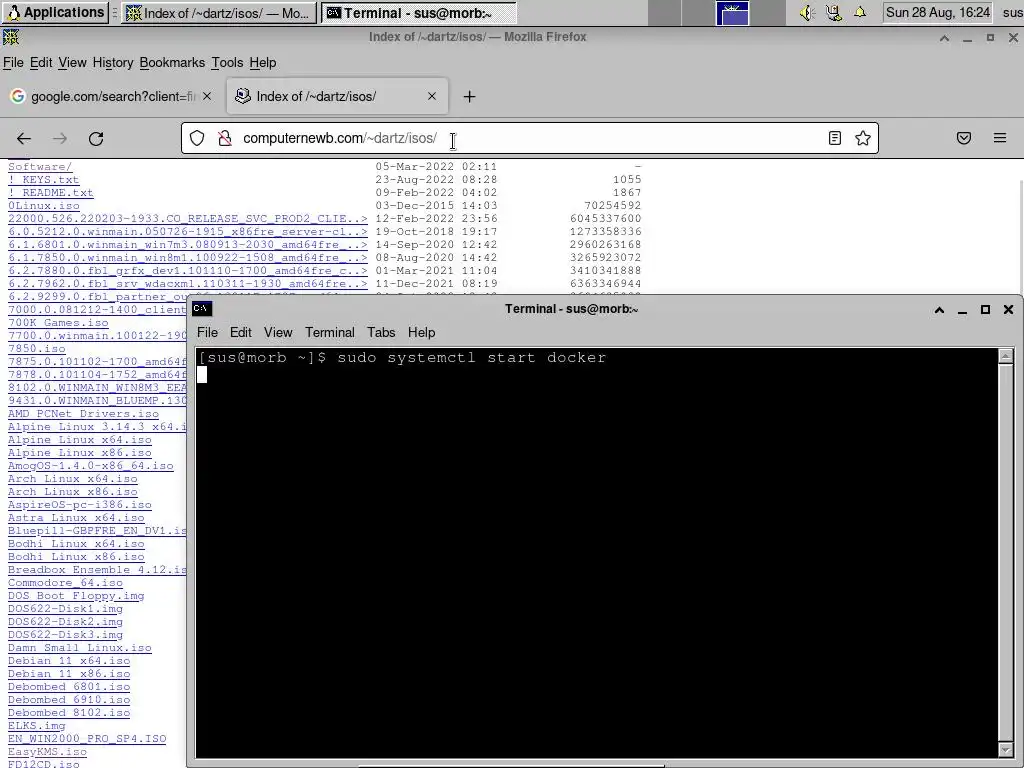Click the Terminal scrollbar up arrow
1024x768 pixels.
pos(1006,356)
